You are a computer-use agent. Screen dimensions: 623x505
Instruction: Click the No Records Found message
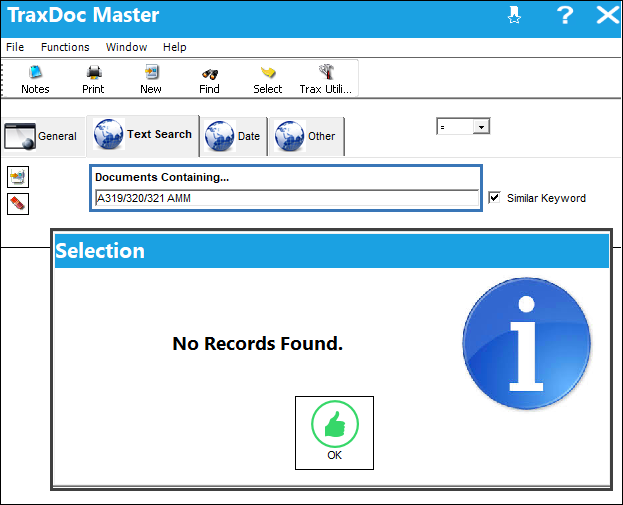257,344
